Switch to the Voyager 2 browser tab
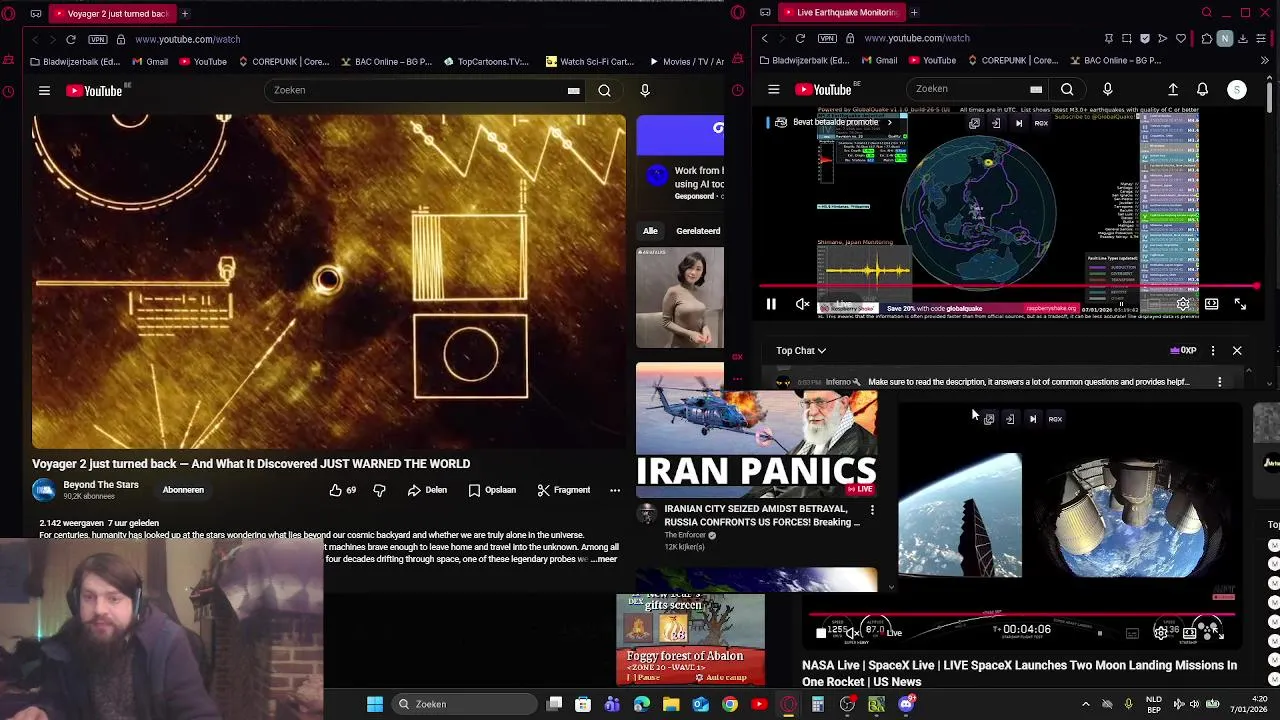The image size is (1280, 720). (110, 13)
